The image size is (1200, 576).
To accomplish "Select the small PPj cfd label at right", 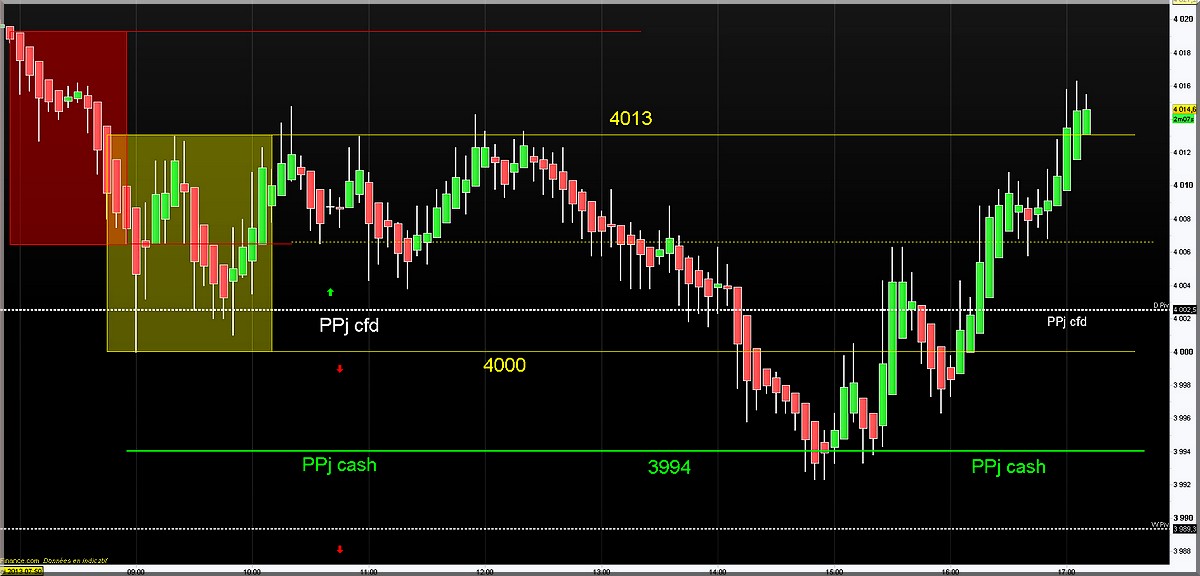I will [x=1066, y=322].
